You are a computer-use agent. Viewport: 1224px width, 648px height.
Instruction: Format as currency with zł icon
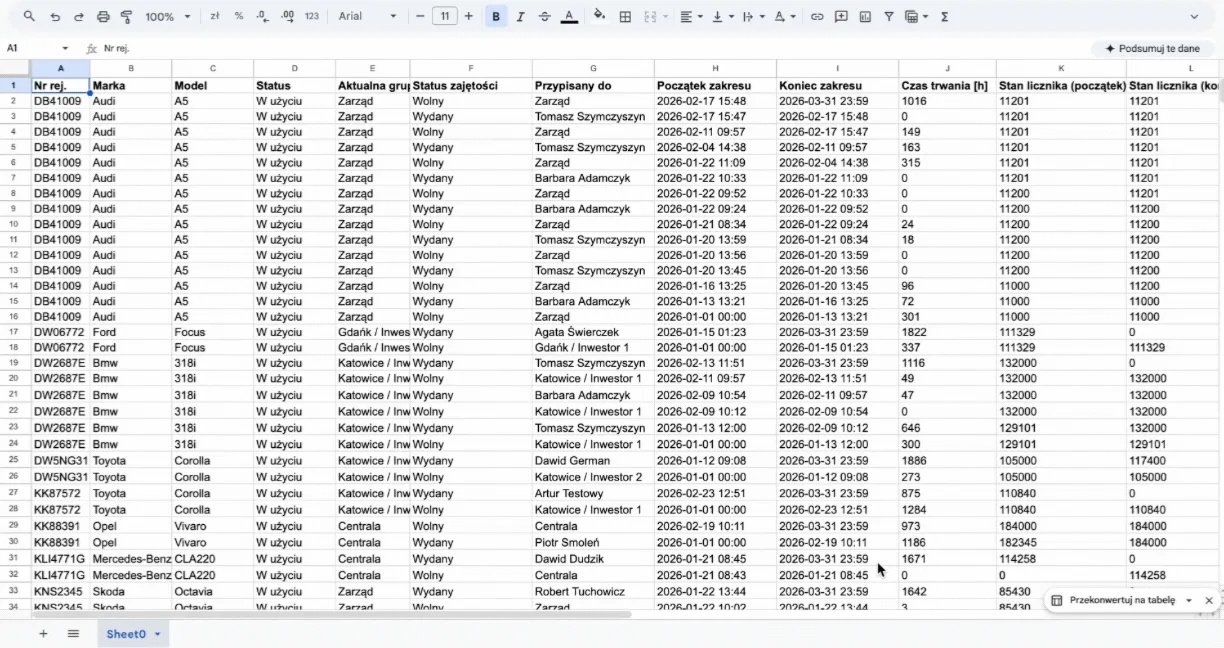(215, 16)
